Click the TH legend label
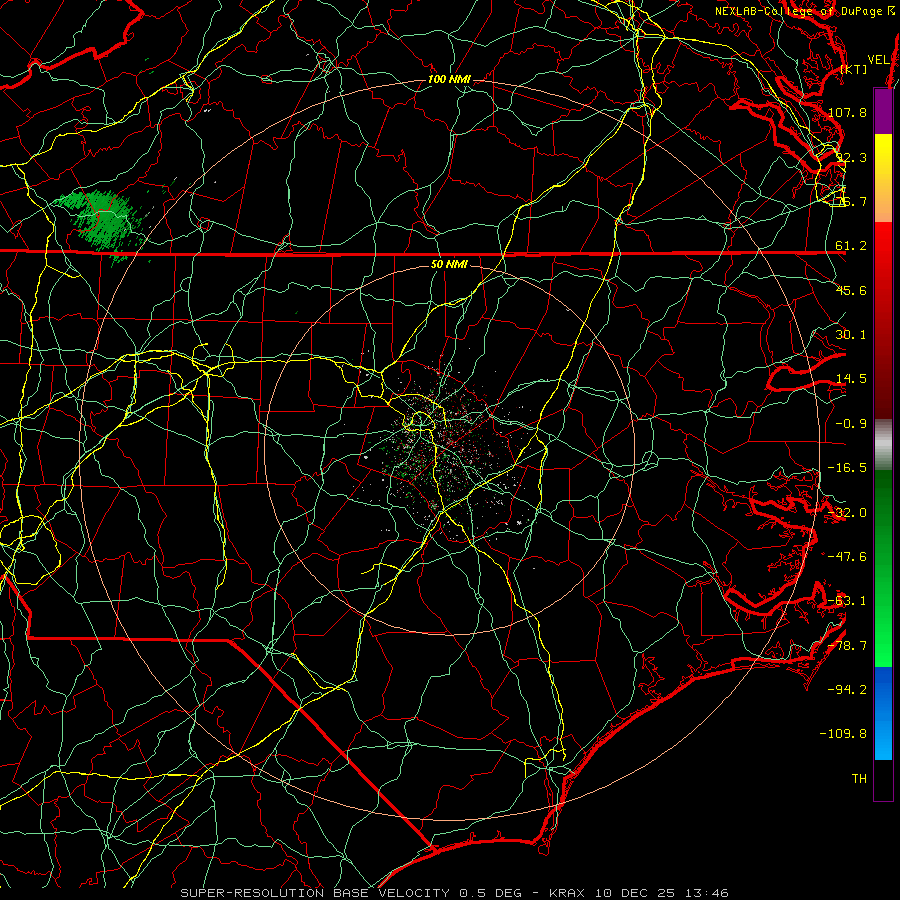 [x=859, y=778]
